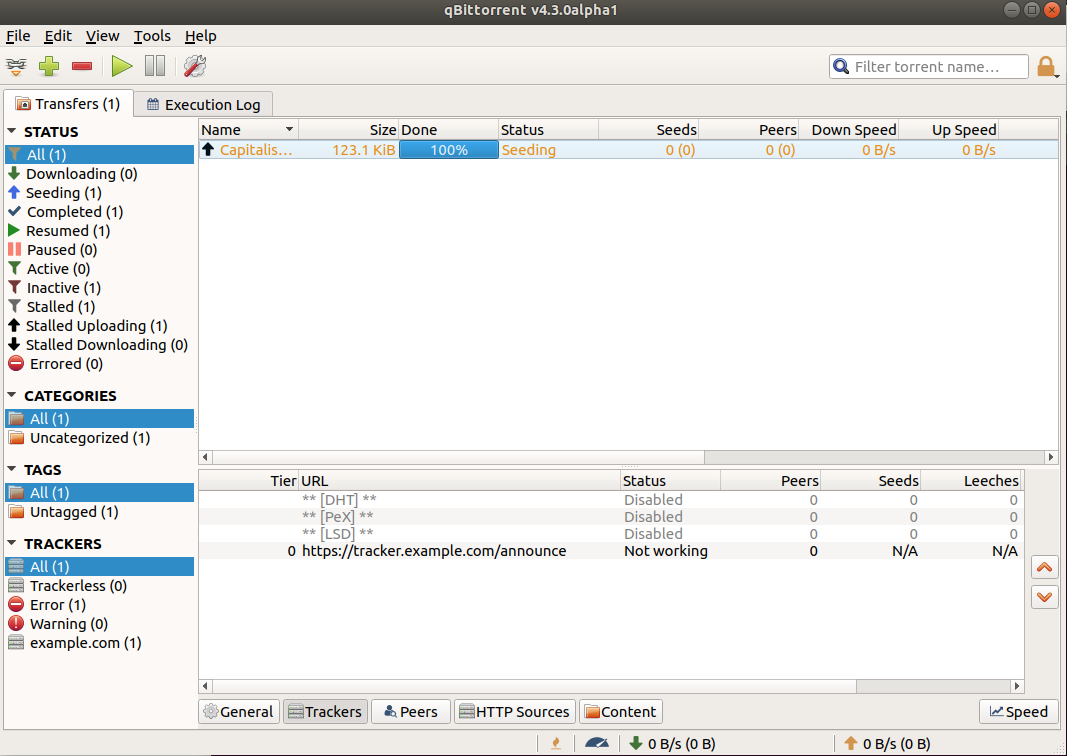Open Options via the wrench icon
Screen dimensions: 1067x756
(194, 66)
